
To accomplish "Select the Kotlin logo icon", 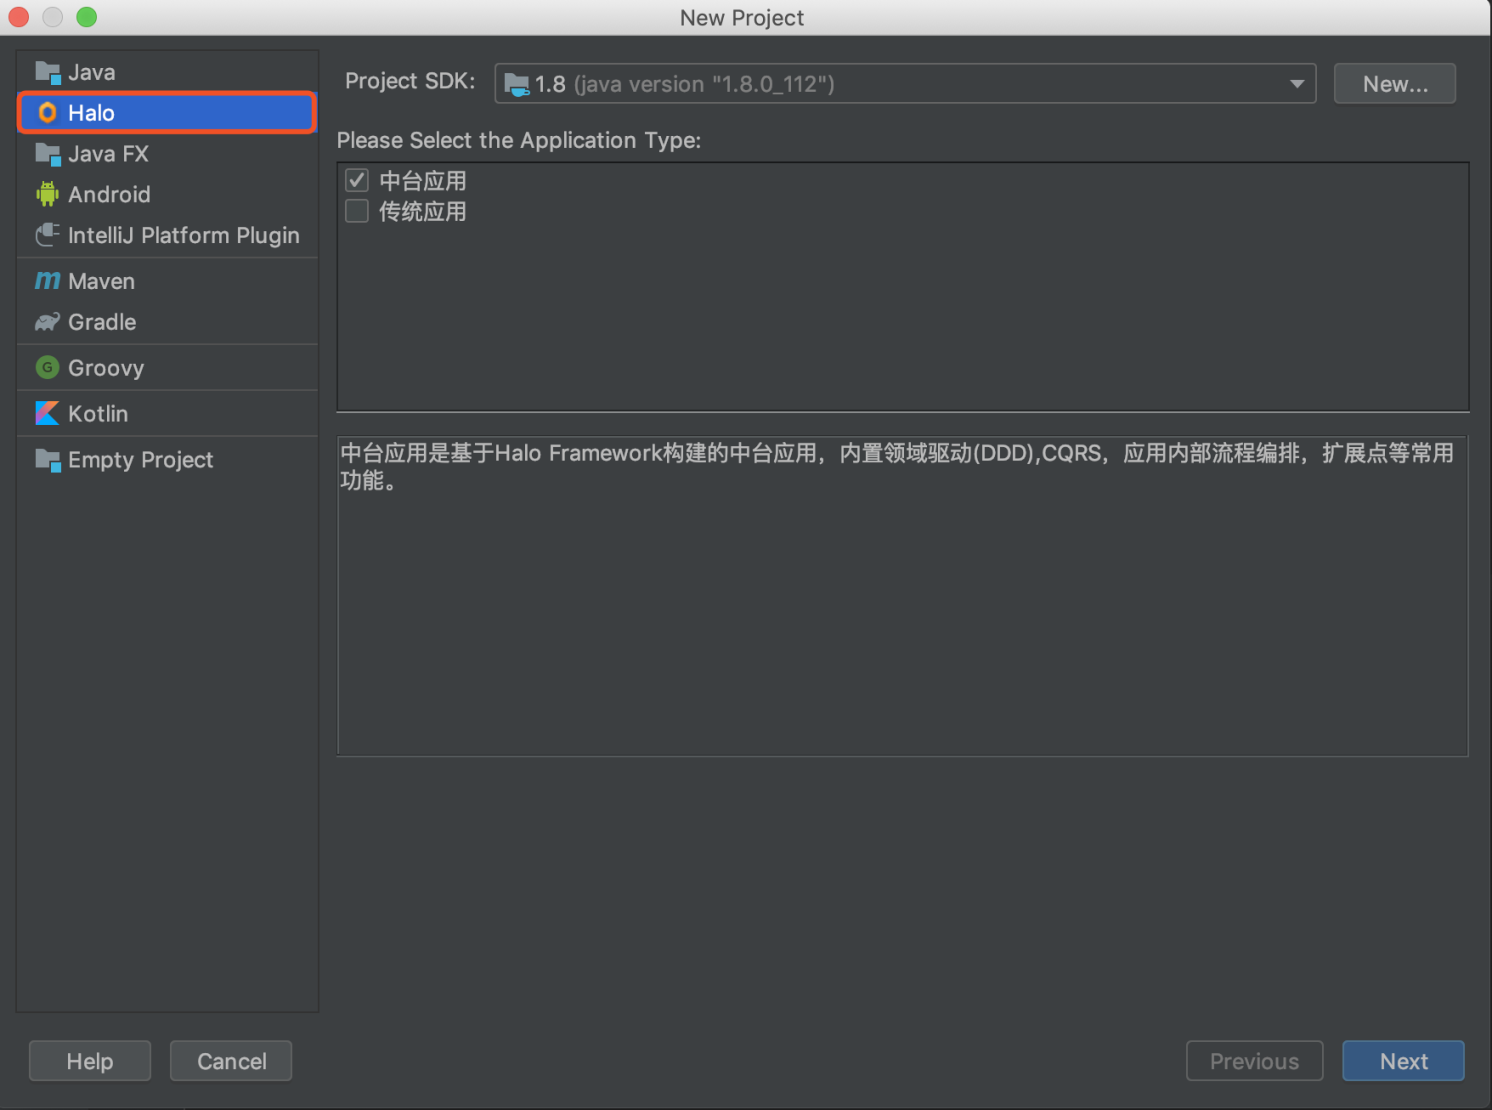I will pos(47,414).
